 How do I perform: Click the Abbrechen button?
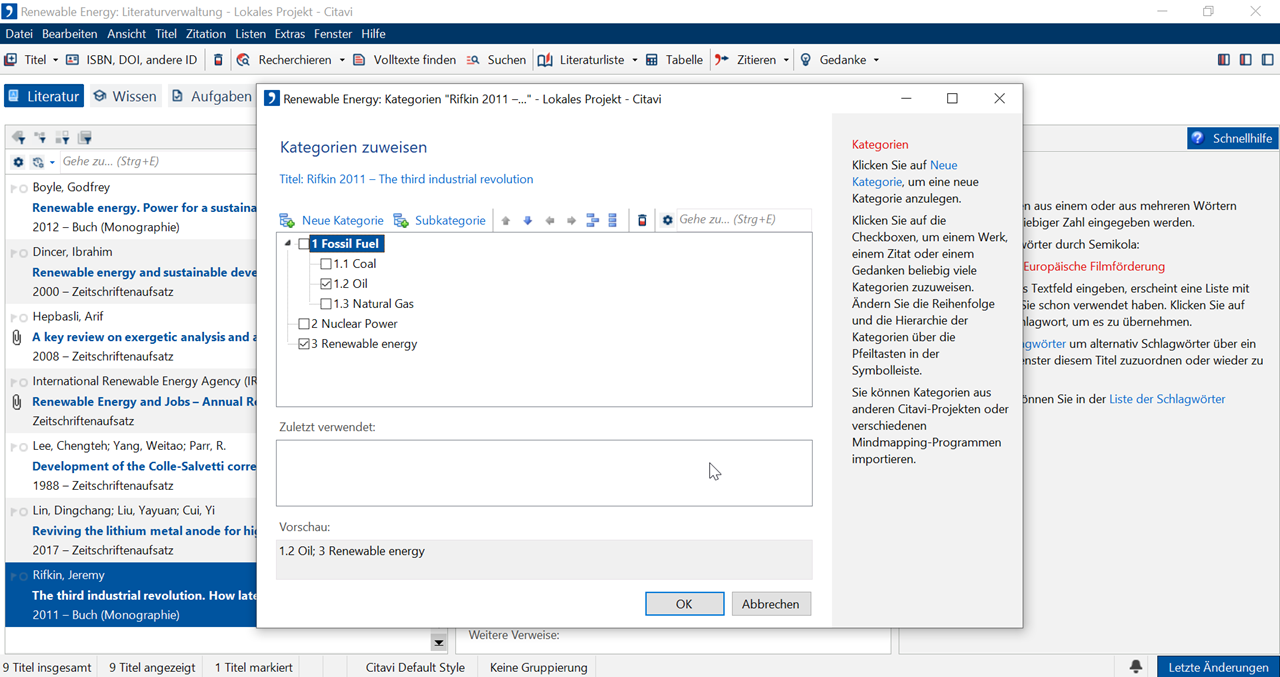coord(770,604)
